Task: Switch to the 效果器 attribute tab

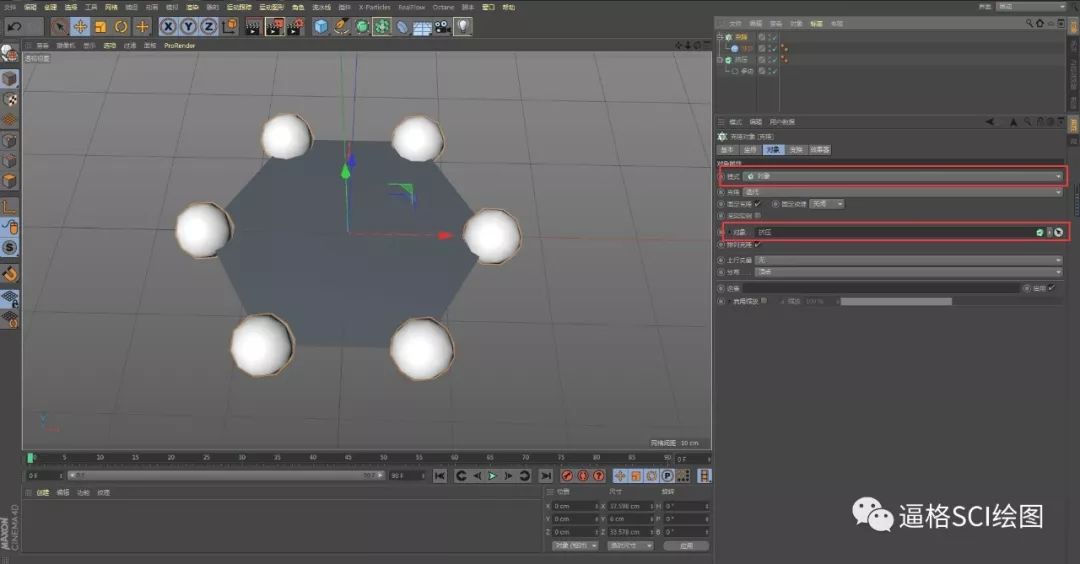Action: point(820,149)
